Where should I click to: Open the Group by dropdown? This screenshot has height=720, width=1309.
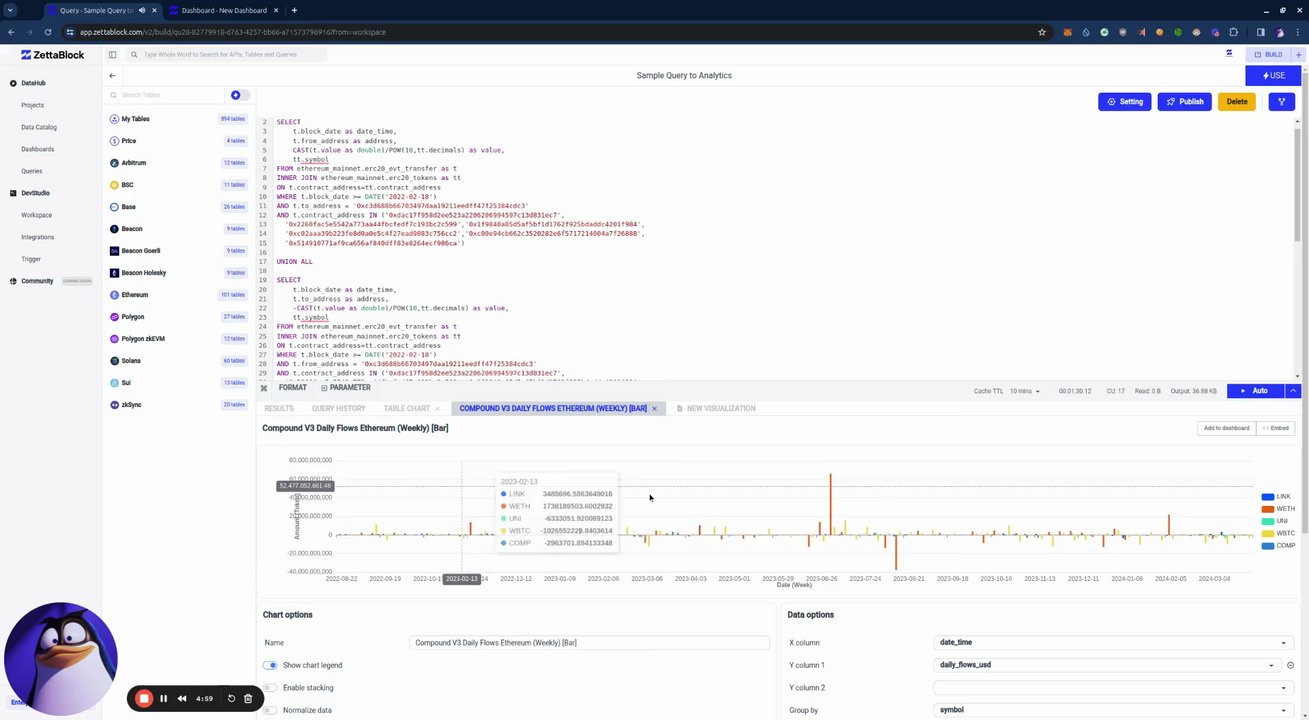[1112, 710]
